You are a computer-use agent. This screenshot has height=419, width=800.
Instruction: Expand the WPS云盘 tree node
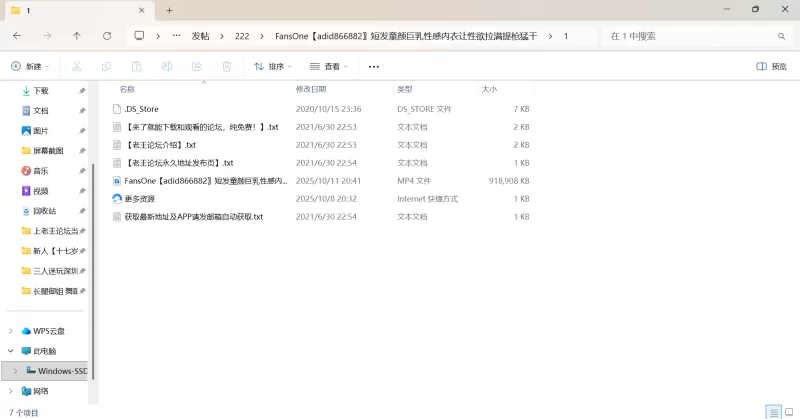pyautogui.click(x=11, y=331)
